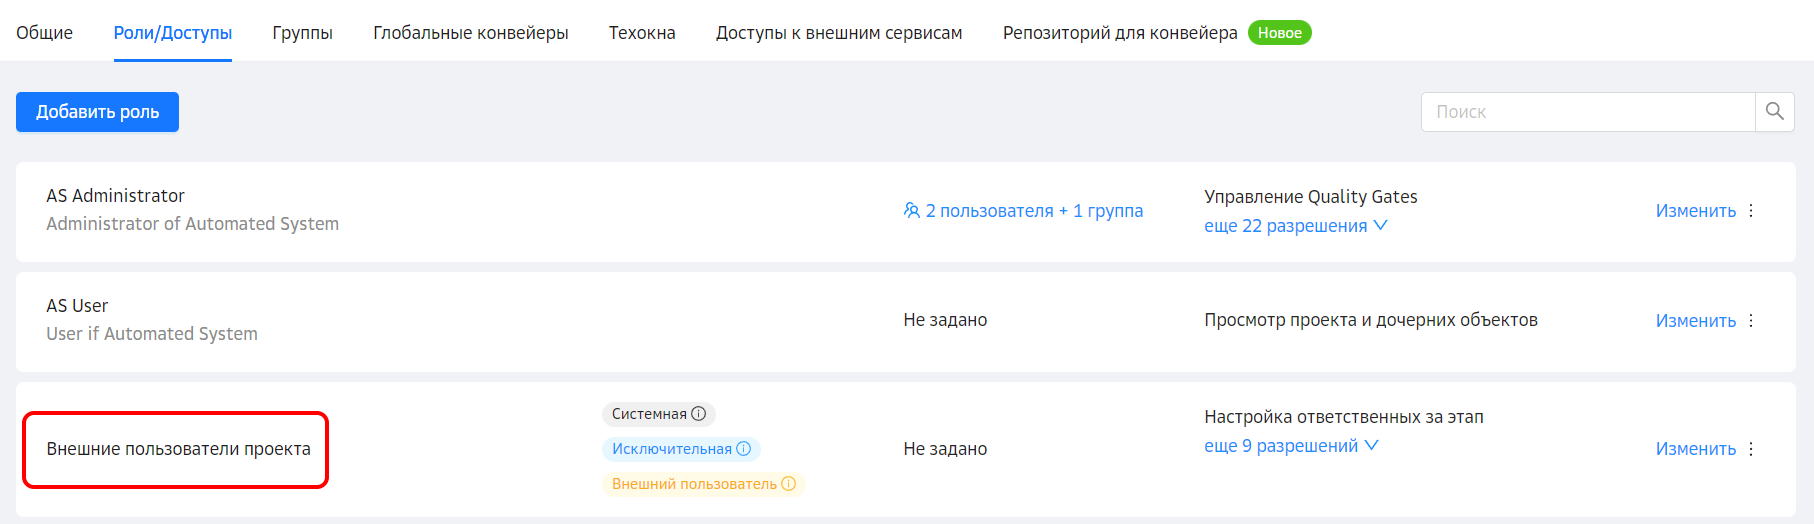Click the search magnifier icon

coord(1774,112)
